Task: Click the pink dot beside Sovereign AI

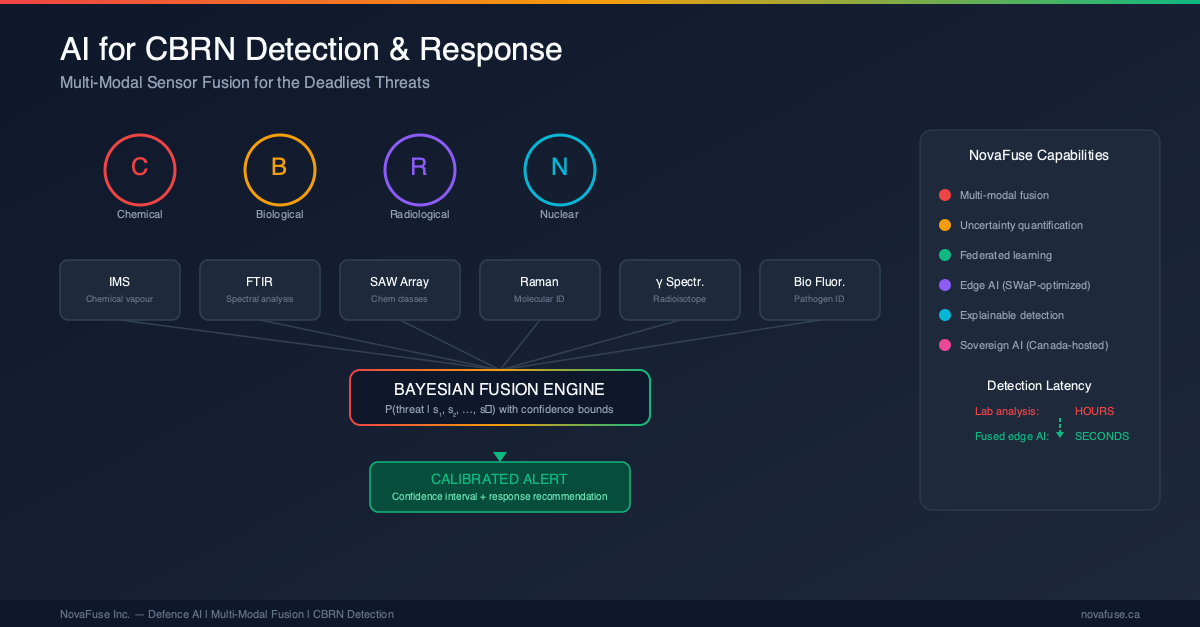Action: pos(945,345)
